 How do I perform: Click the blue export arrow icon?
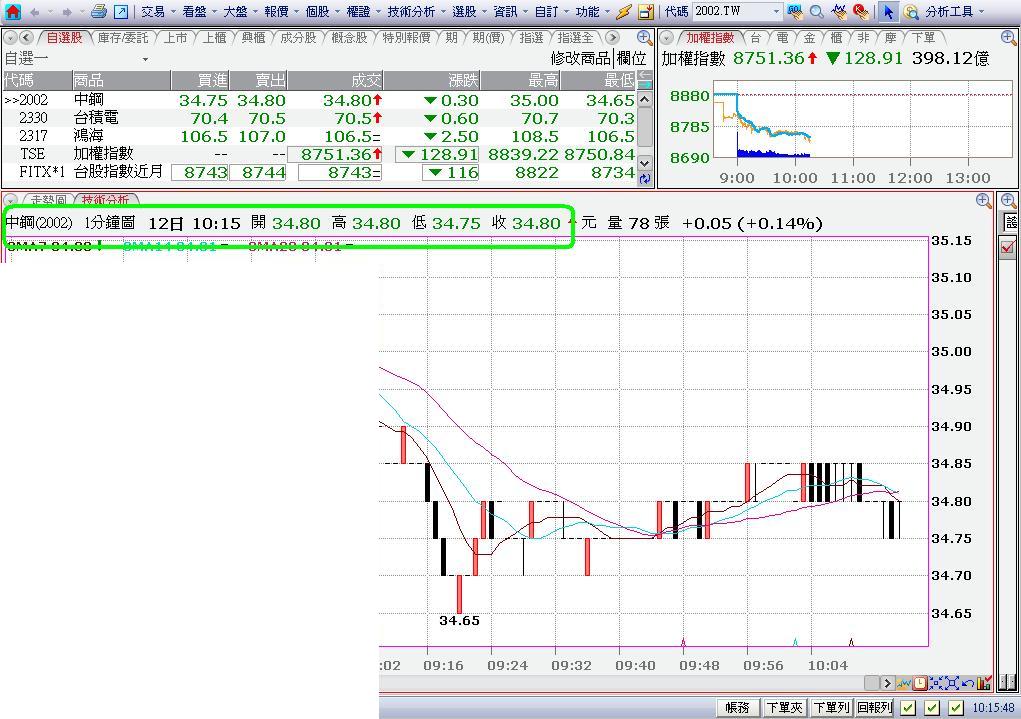pos(121,12)
